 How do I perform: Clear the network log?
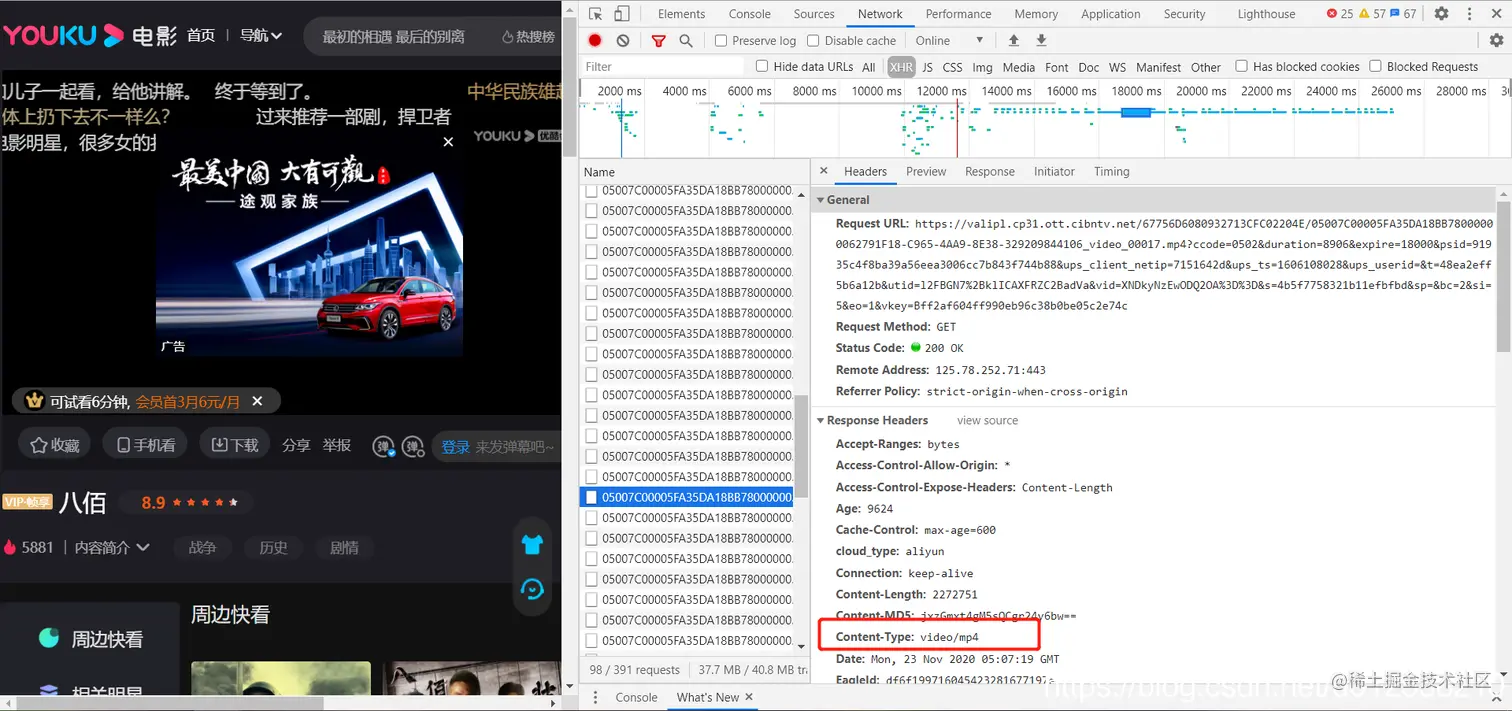tap(623, 40)
